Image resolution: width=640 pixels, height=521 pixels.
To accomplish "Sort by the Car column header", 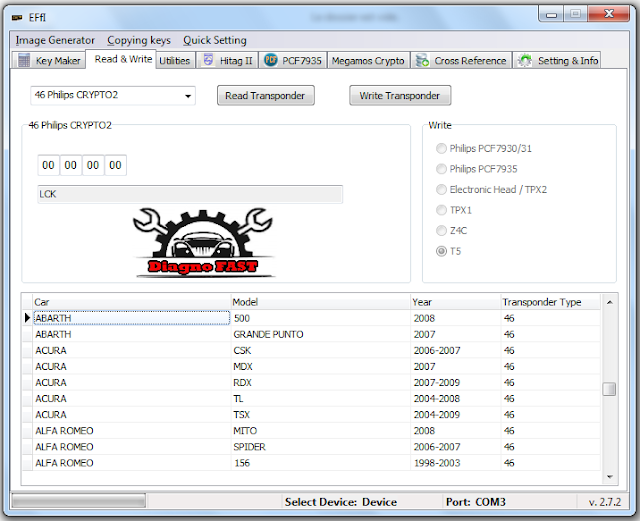I will tap(131, 302).
